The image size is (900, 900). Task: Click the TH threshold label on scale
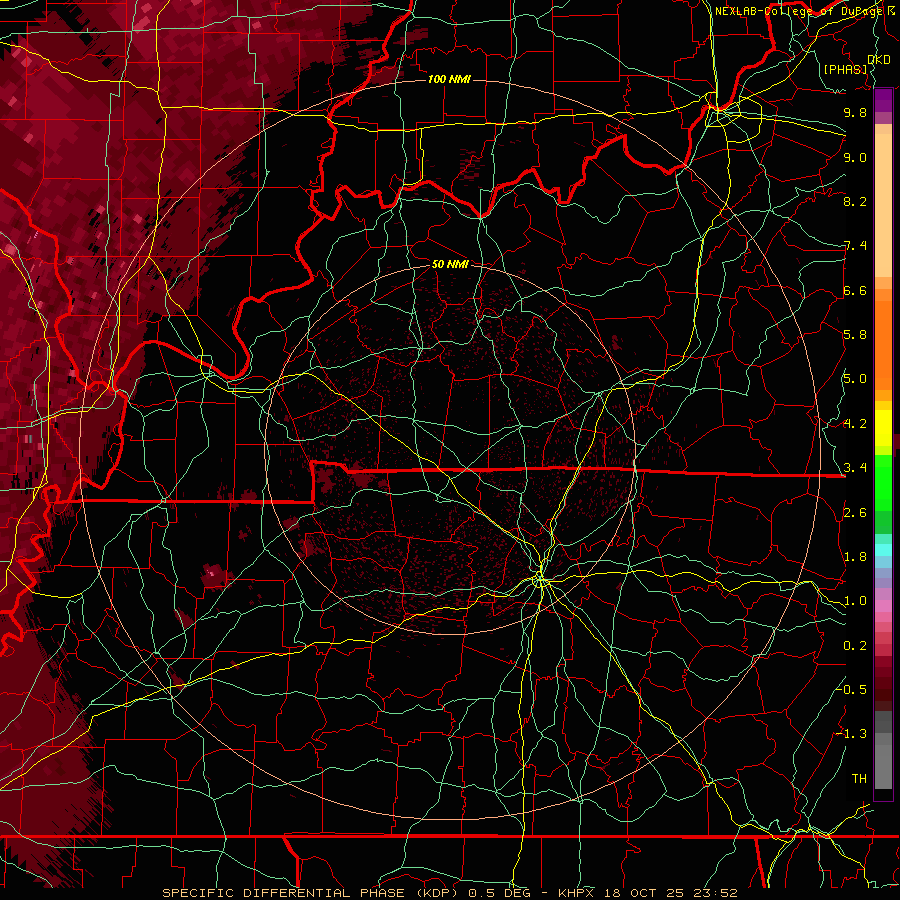tap(859, 779)
